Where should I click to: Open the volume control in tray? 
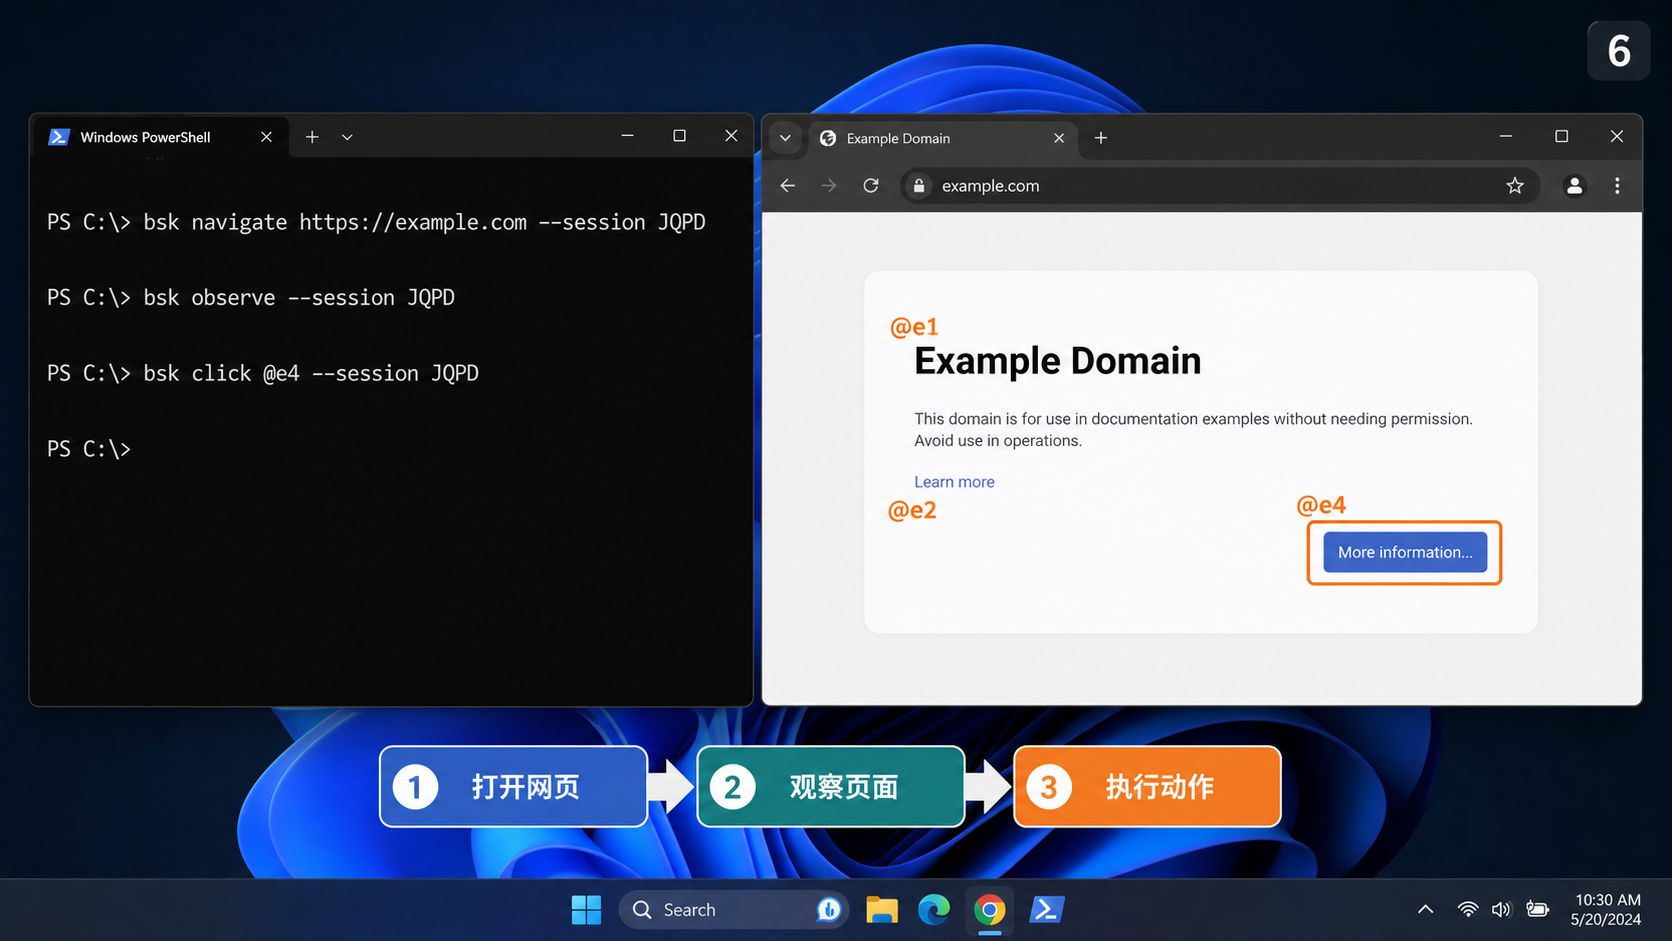1501,910
